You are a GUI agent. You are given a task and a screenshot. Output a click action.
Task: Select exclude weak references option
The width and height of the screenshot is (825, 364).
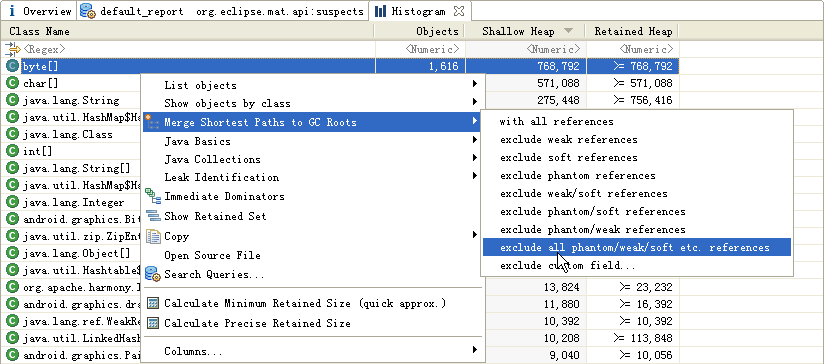point(637,139)
